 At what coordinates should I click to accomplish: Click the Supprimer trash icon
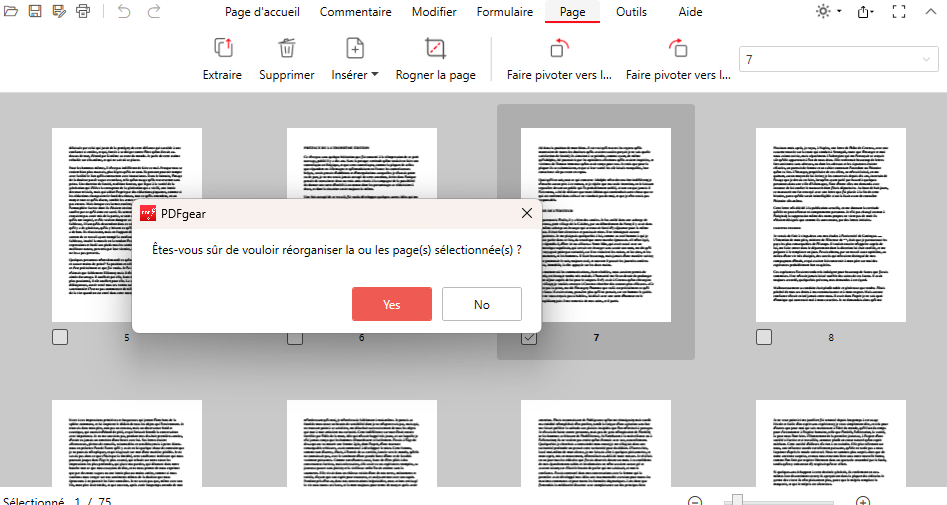click(x=287, y=48)
